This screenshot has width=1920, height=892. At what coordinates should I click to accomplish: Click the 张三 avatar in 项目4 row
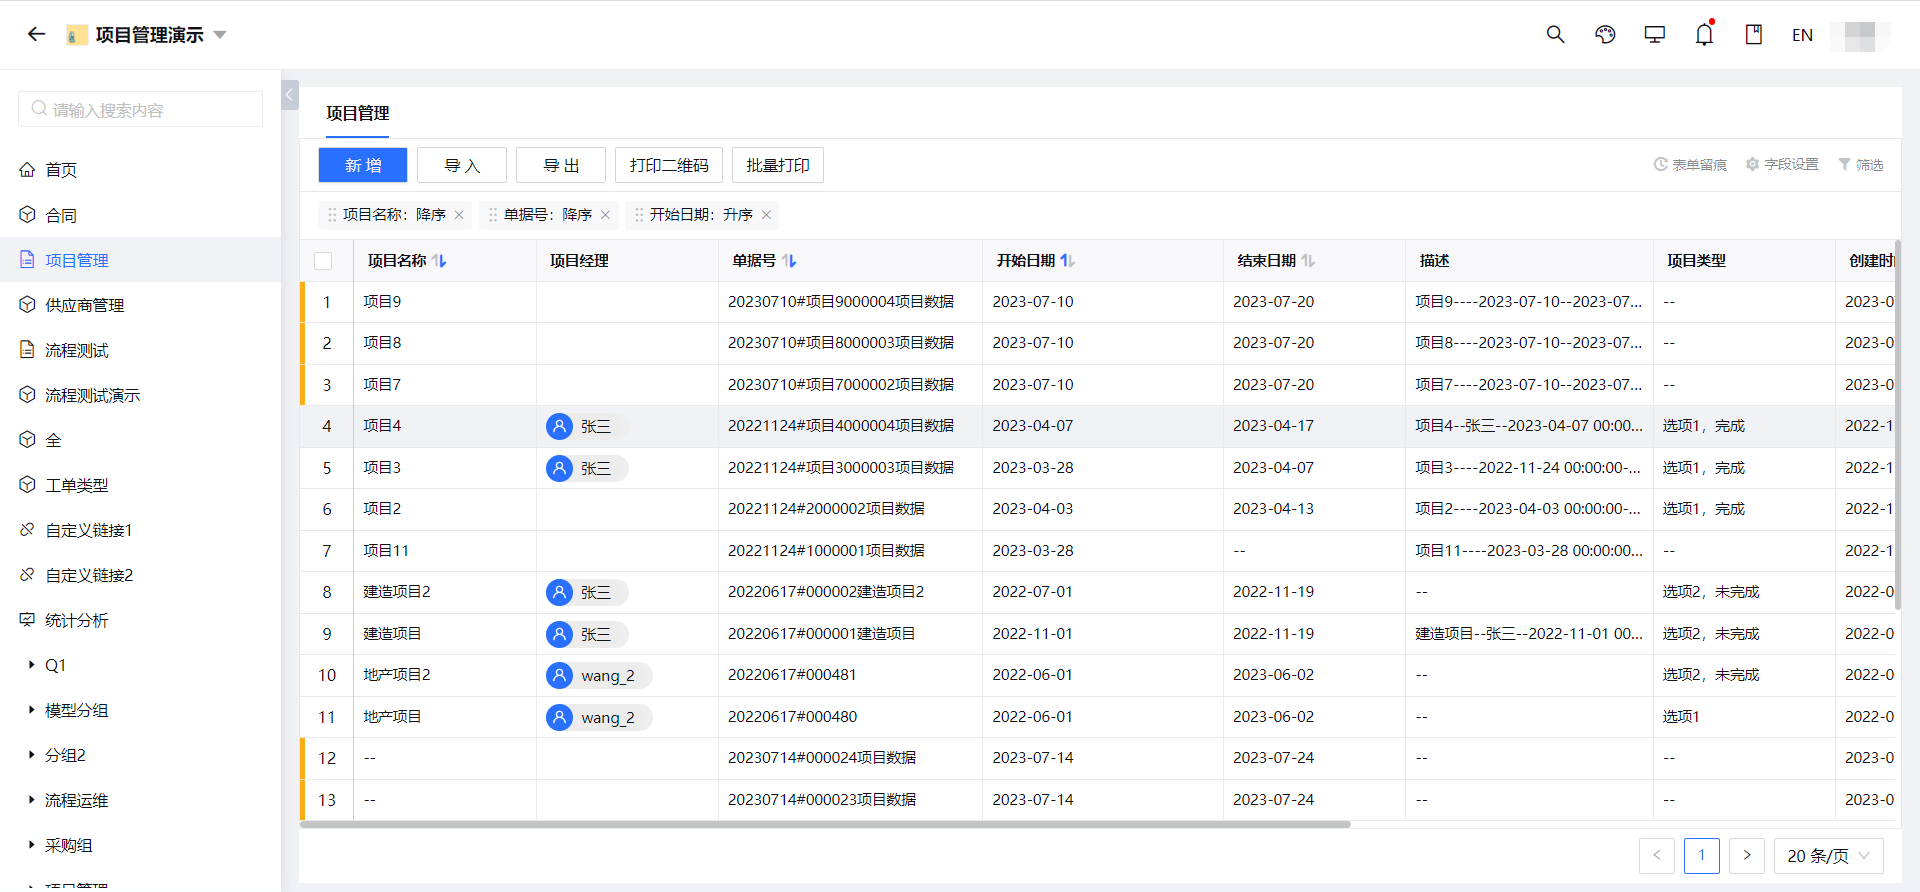559,426
